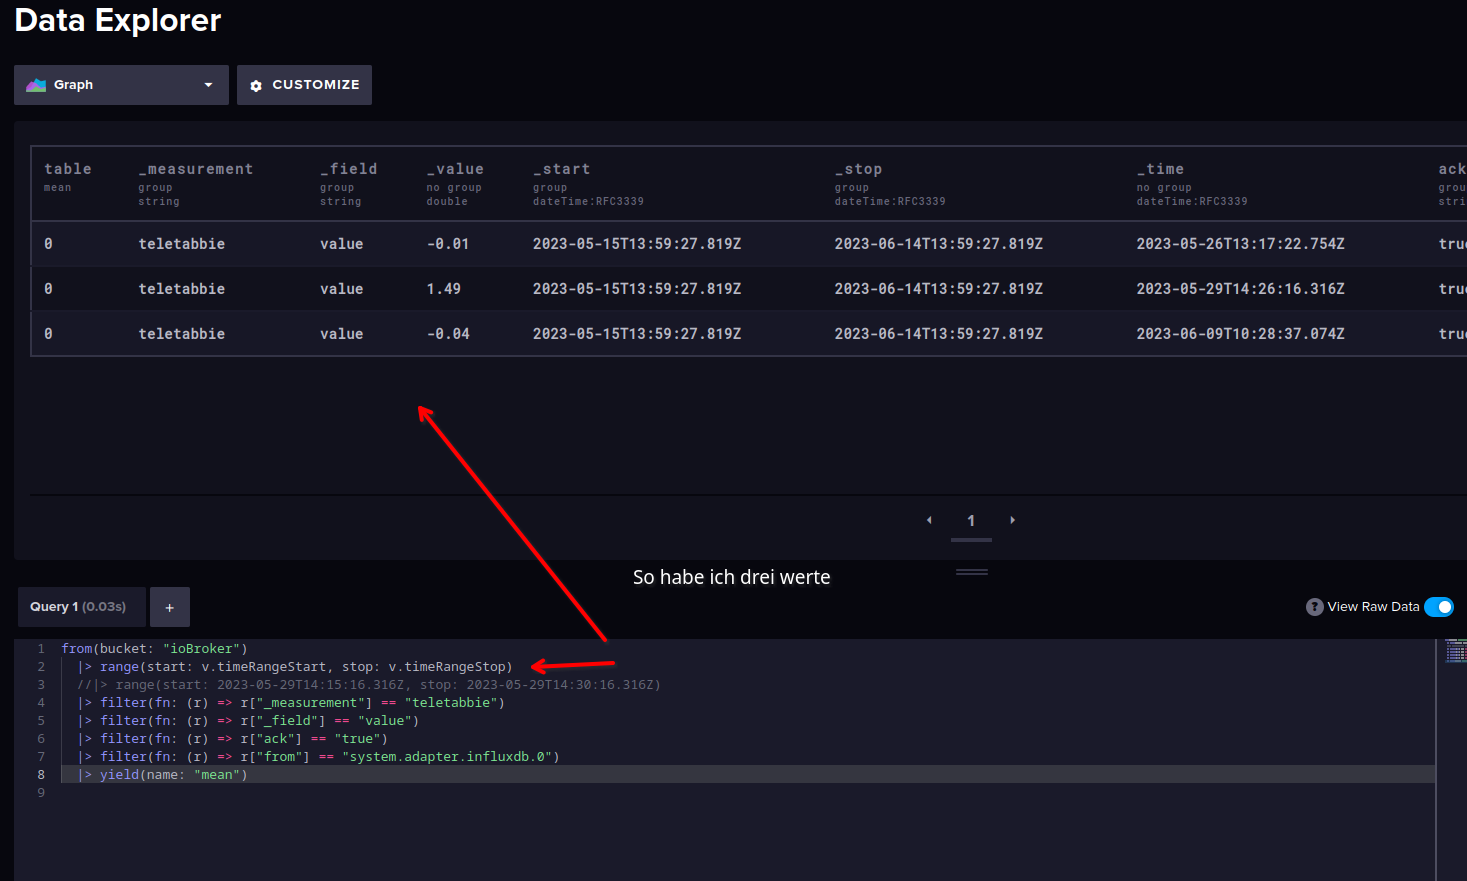Click the Graph chart icon
The height and width of the screenshot is (881, 1467).
[36, 85]
